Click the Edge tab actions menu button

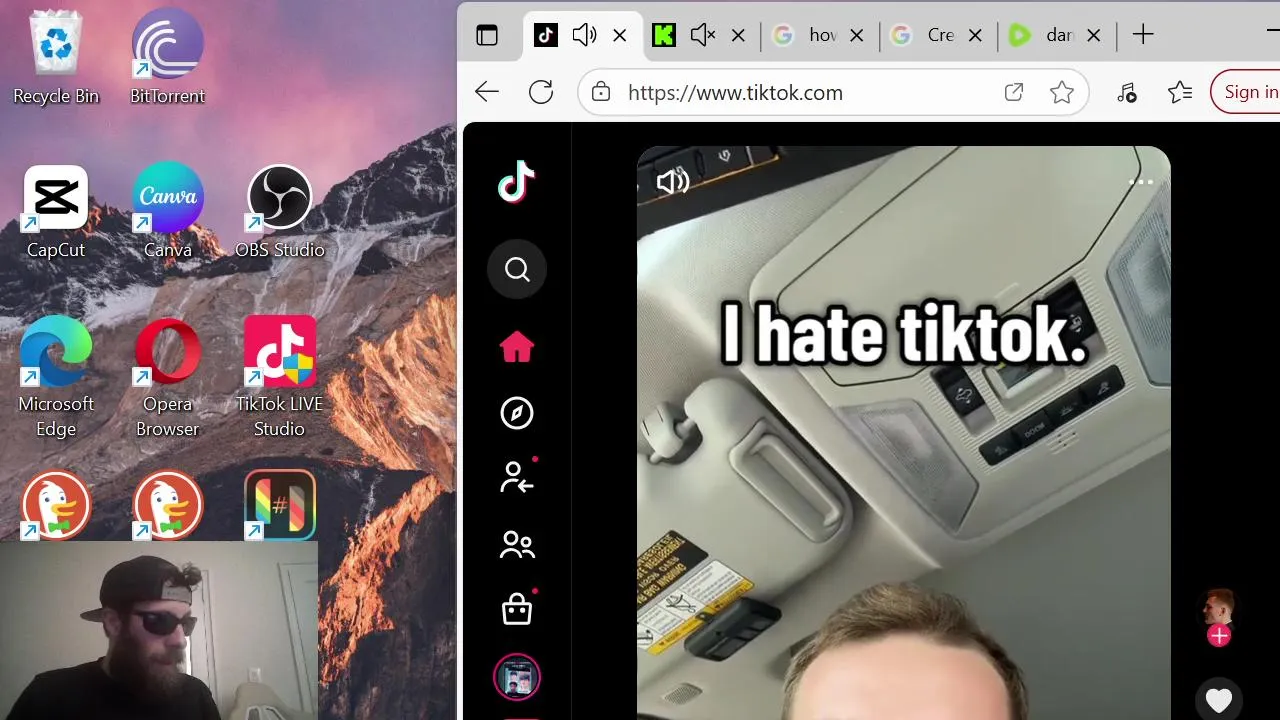point(487,35)
